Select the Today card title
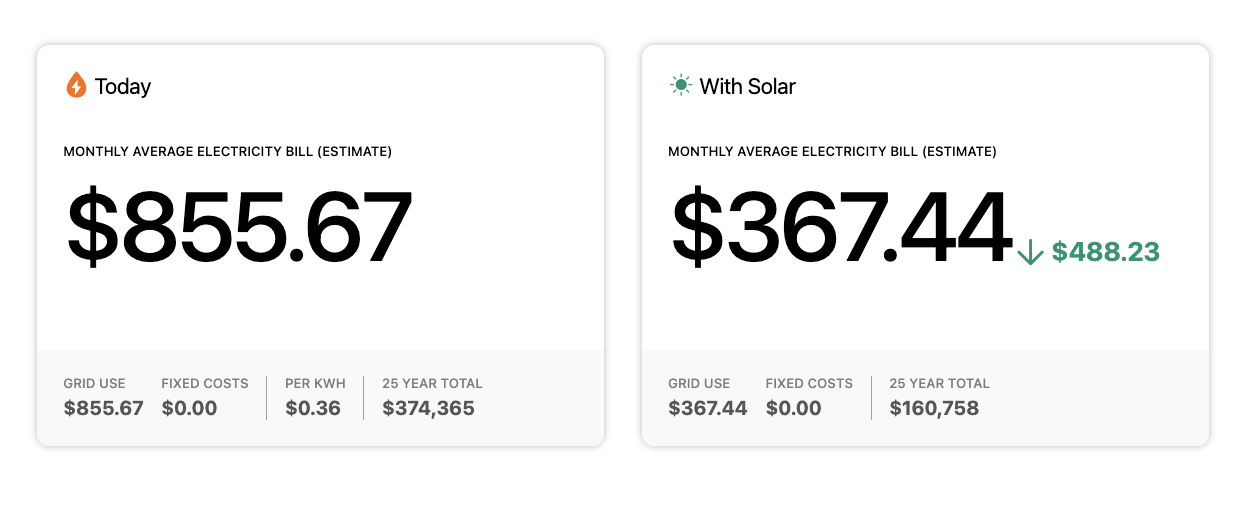 pyautogui.click(x=123, y=87)
